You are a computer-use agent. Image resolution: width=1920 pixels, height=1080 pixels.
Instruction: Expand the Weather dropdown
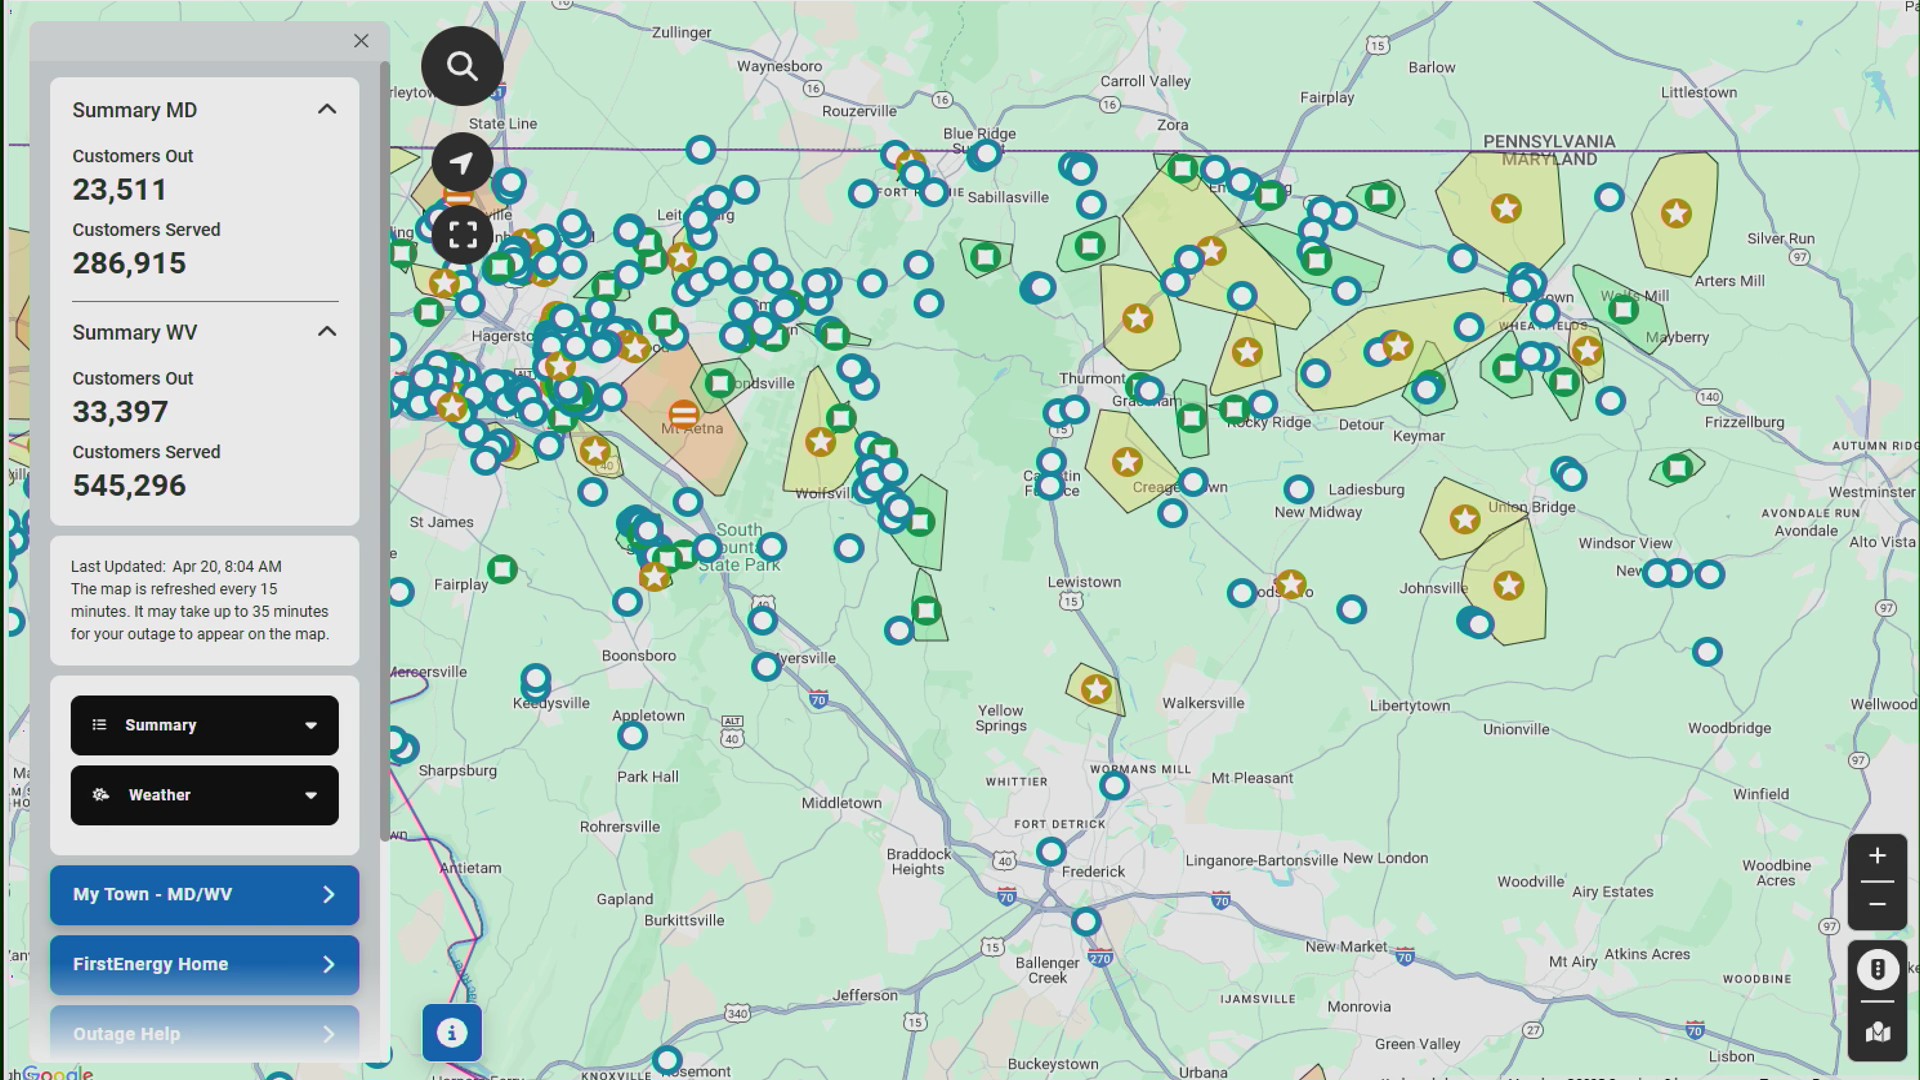point(310,795)
